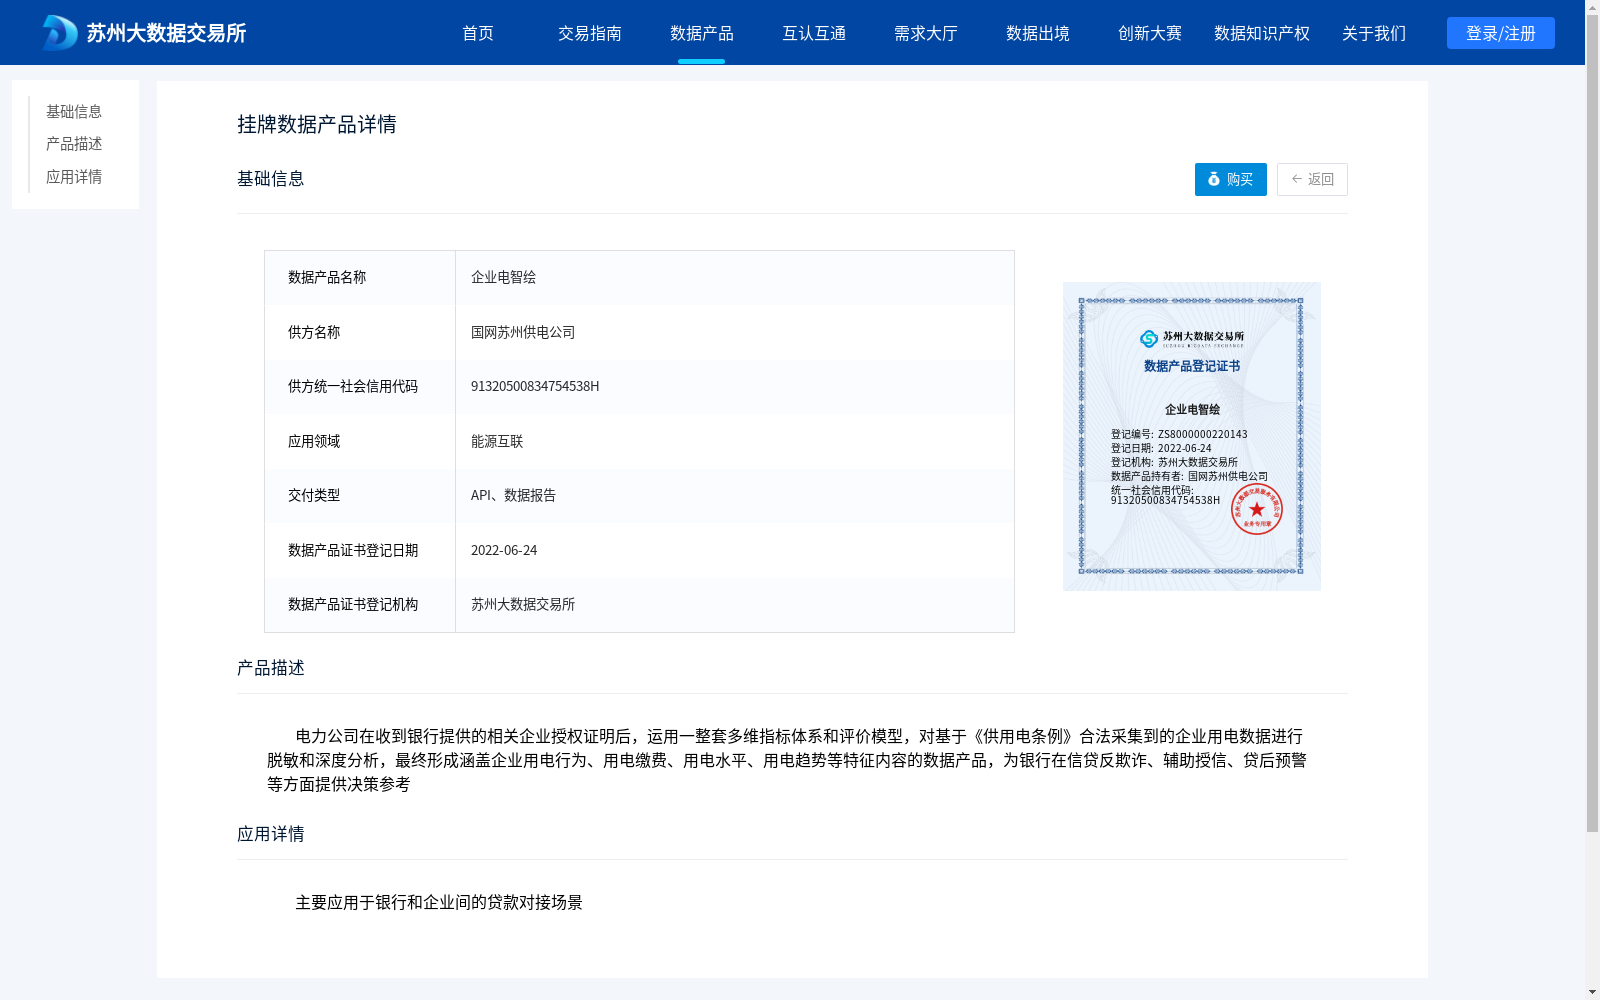This screenshot has width=1600, height=1000.
Task: Open 数据知识产权 in the navigation bar
Action: point(1262,33)
